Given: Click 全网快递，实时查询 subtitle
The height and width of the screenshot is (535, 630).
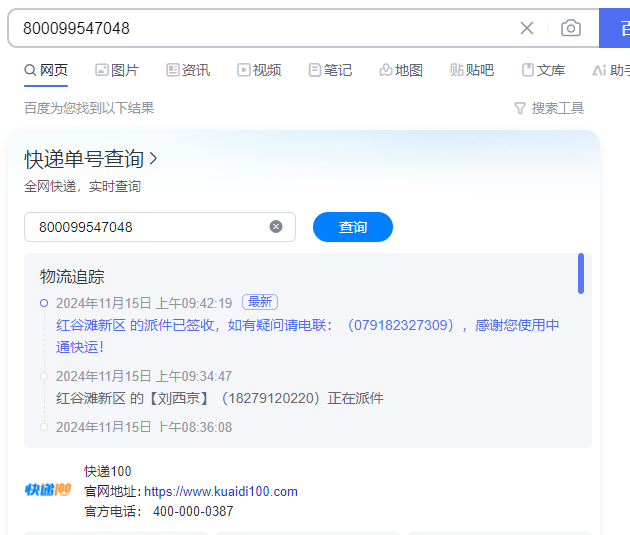Looking at the screenshot, I should click(x=82, y=186).
